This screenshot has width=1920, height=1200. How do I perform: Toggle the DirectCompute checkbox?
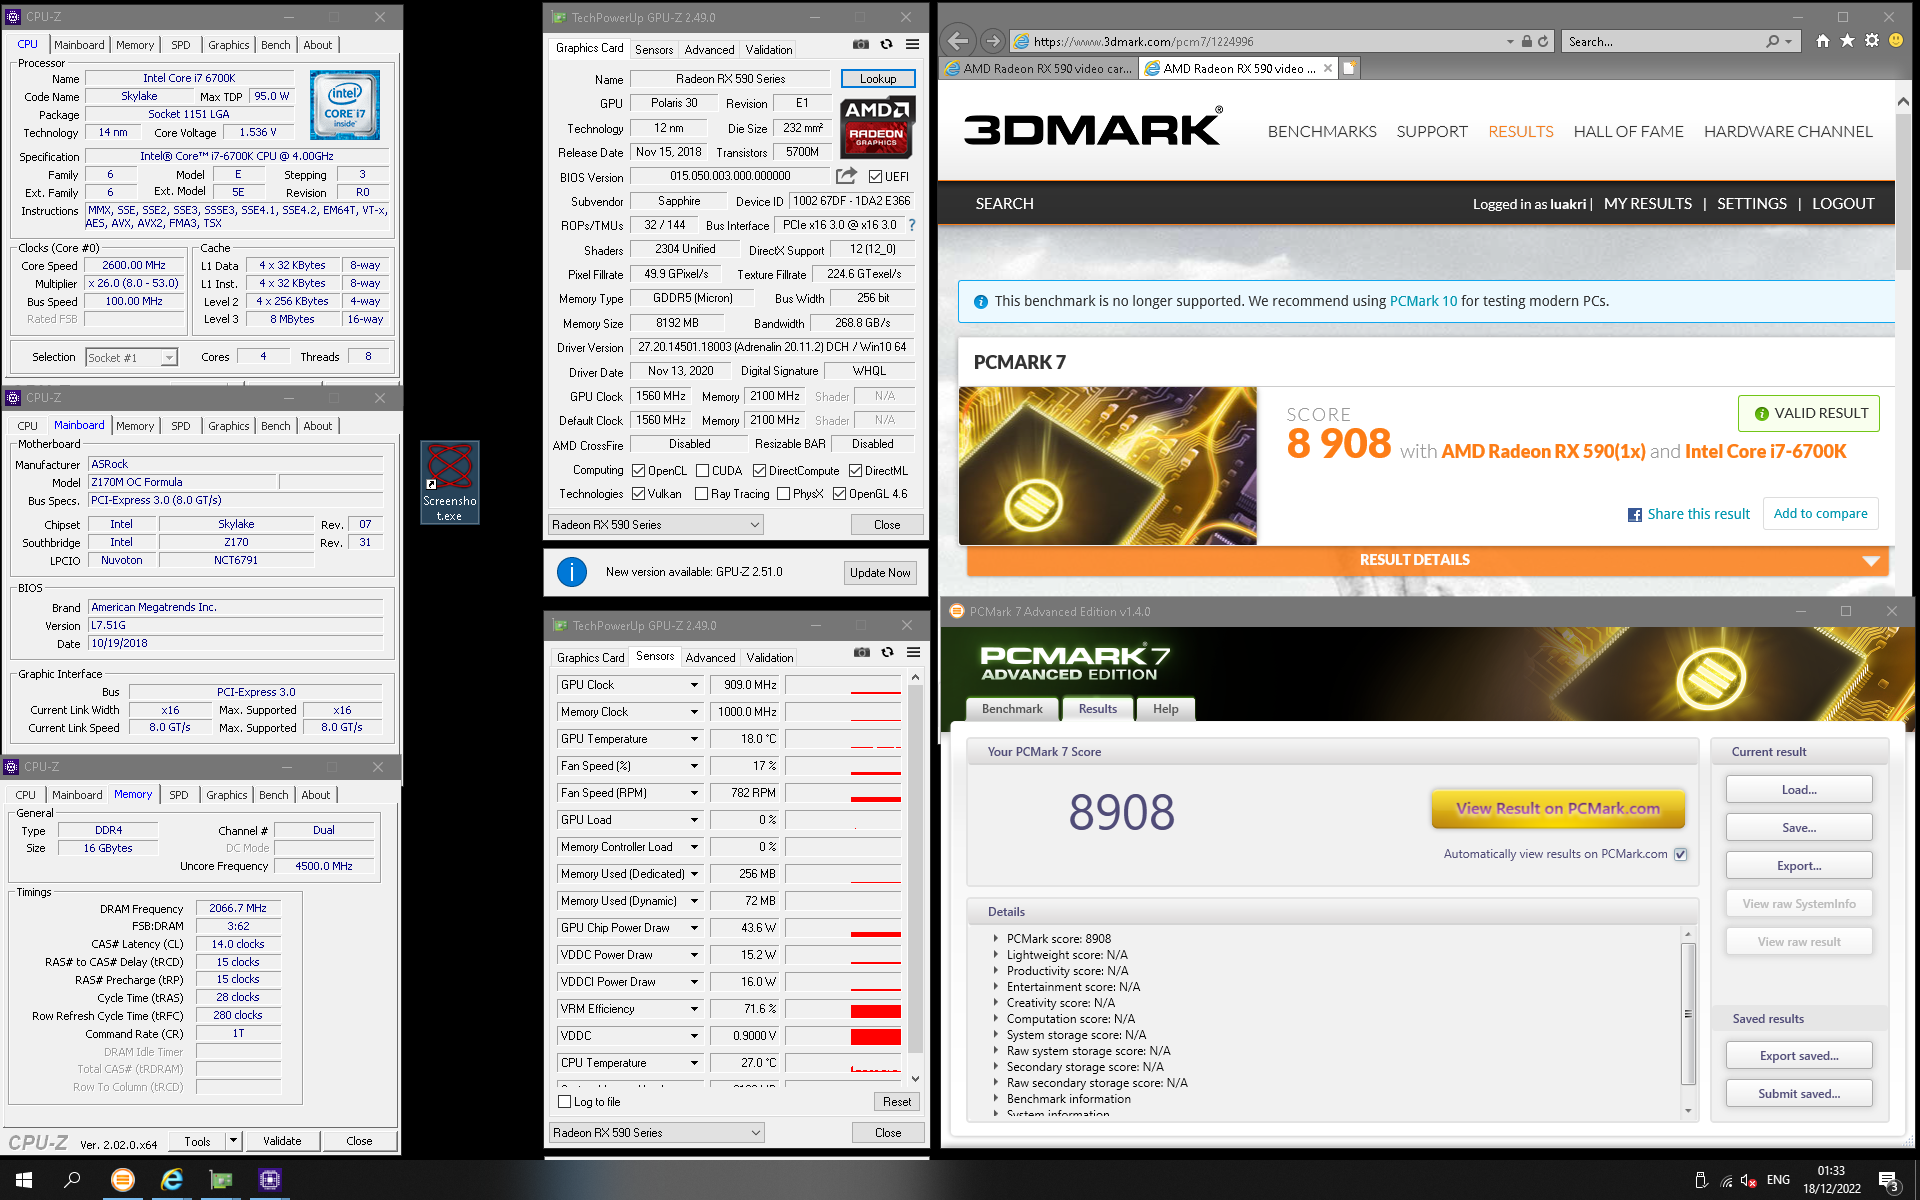759,471
